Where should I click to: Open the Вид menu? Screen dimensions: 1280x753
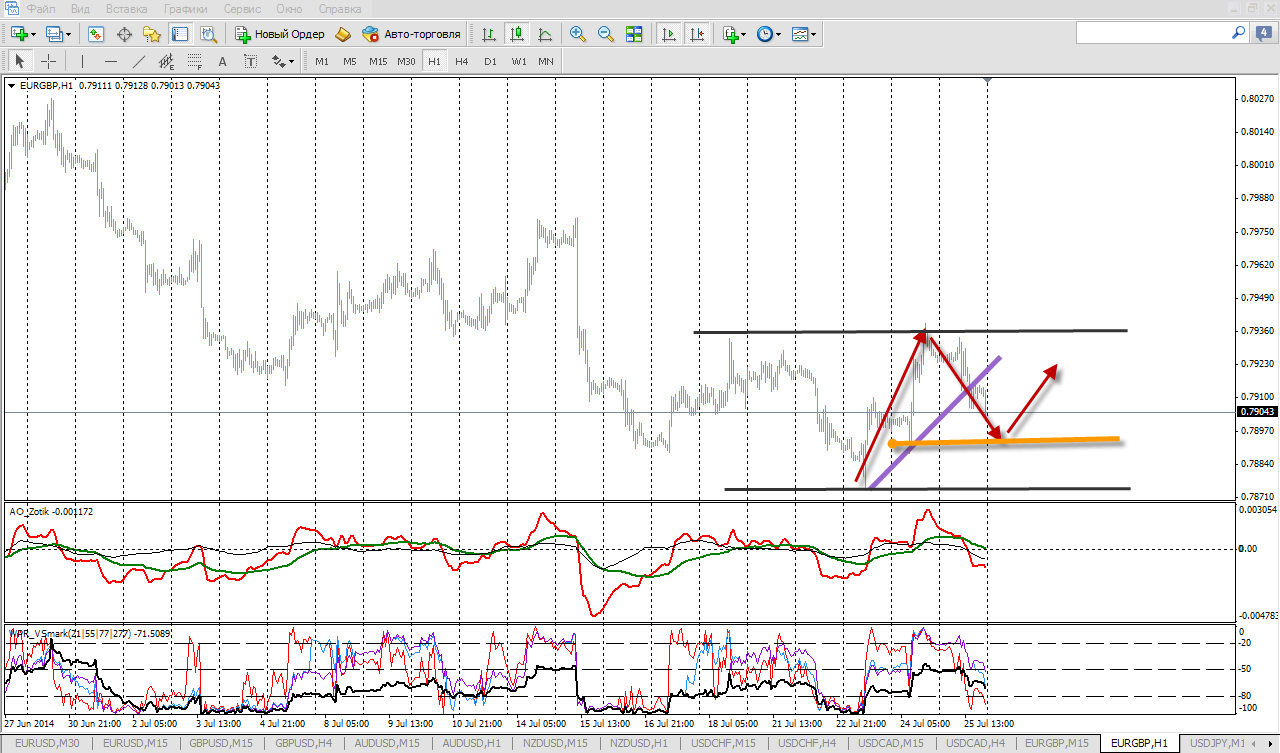[81, 8]
